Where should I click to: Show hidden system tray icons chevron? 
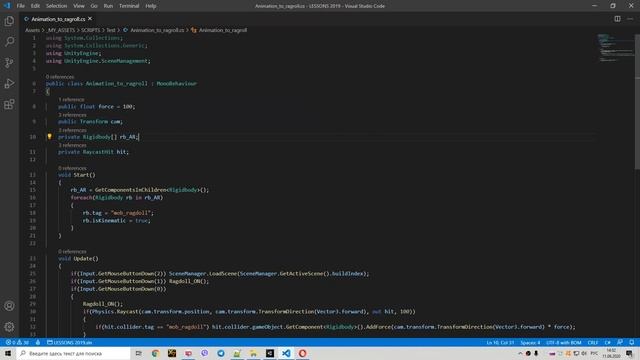pos(520,353)
